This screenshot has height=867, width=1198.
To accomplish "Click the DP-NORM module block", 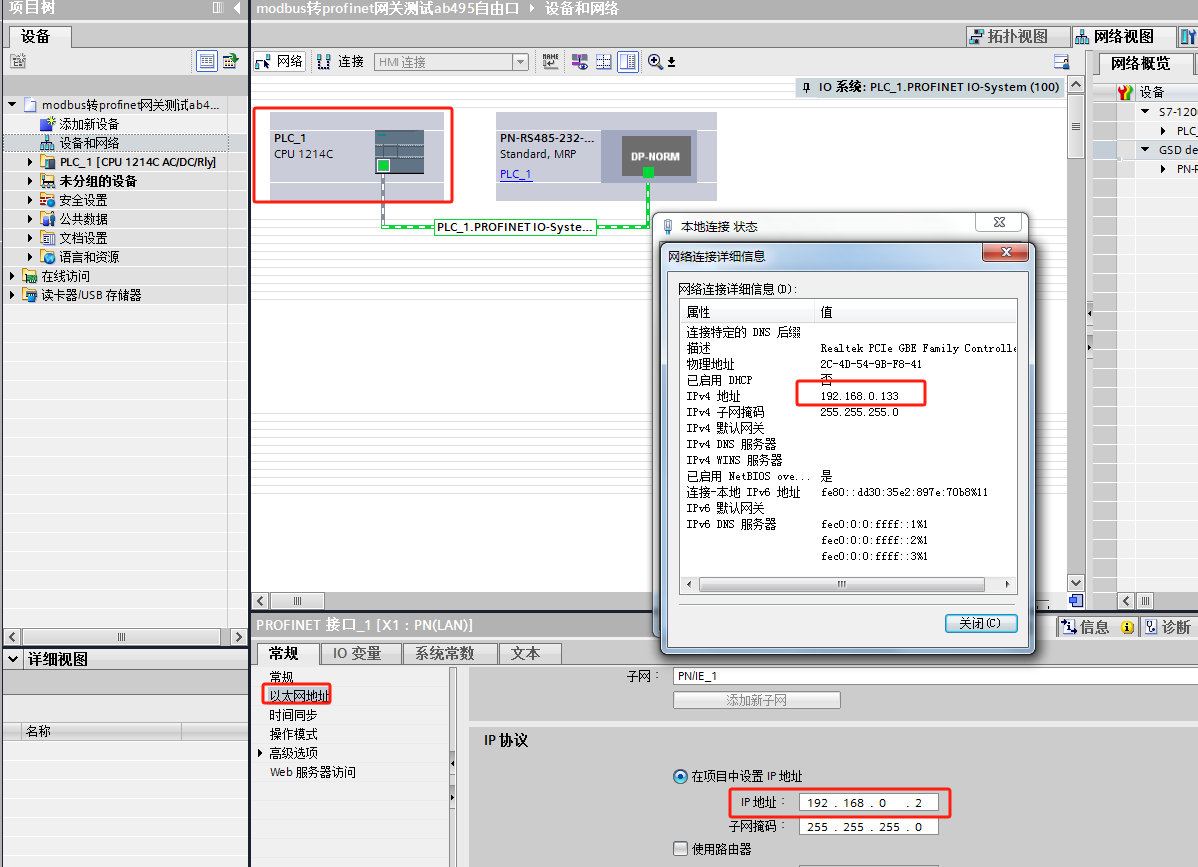I will (656, 156).
